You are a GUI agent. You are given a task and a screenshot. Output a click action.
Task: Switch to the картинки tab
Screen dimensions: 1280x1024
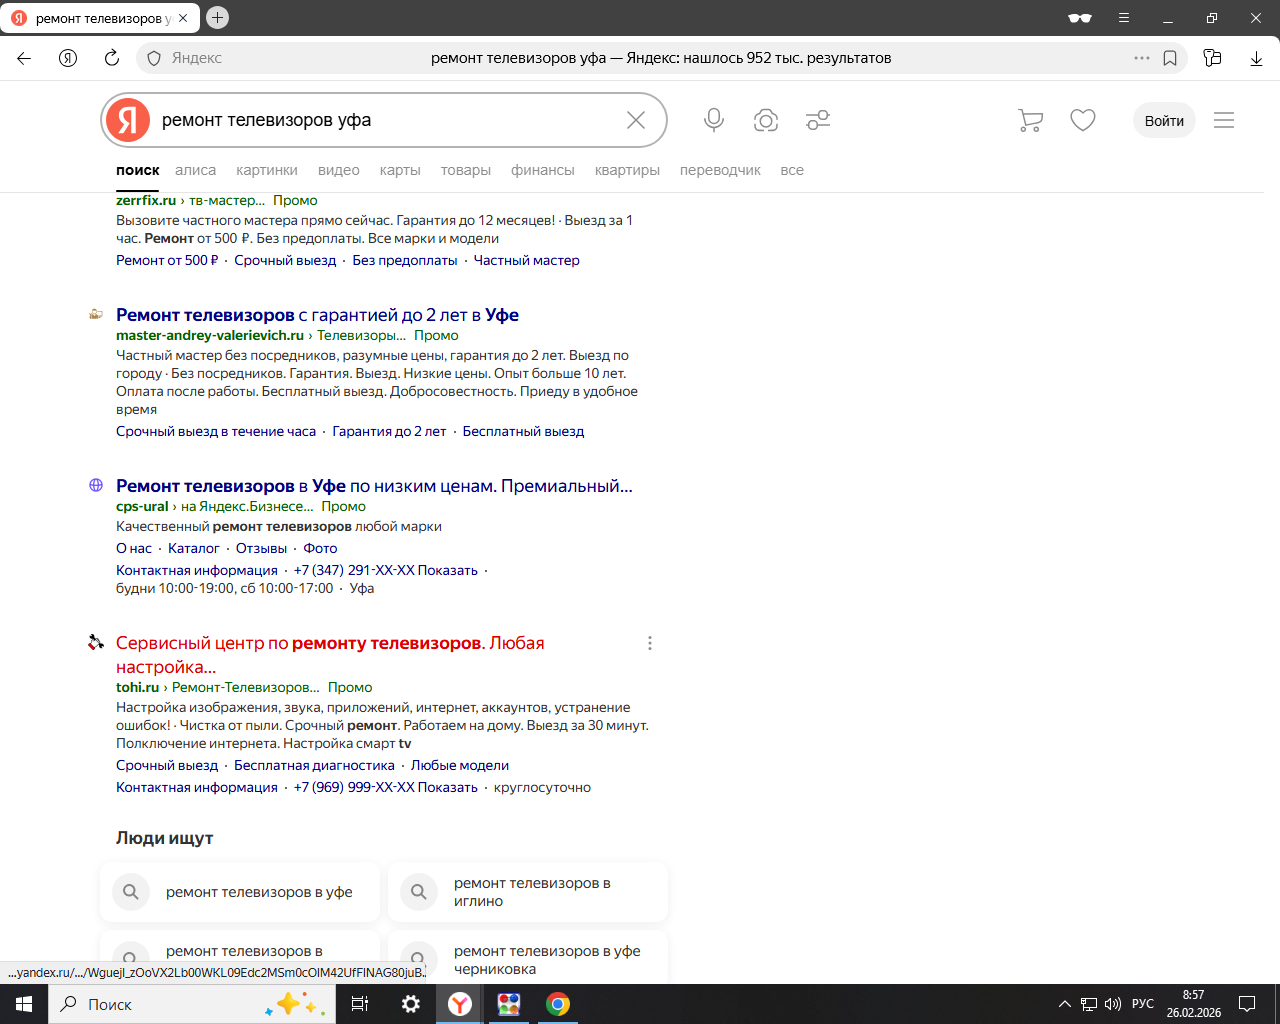pos(267,170)
